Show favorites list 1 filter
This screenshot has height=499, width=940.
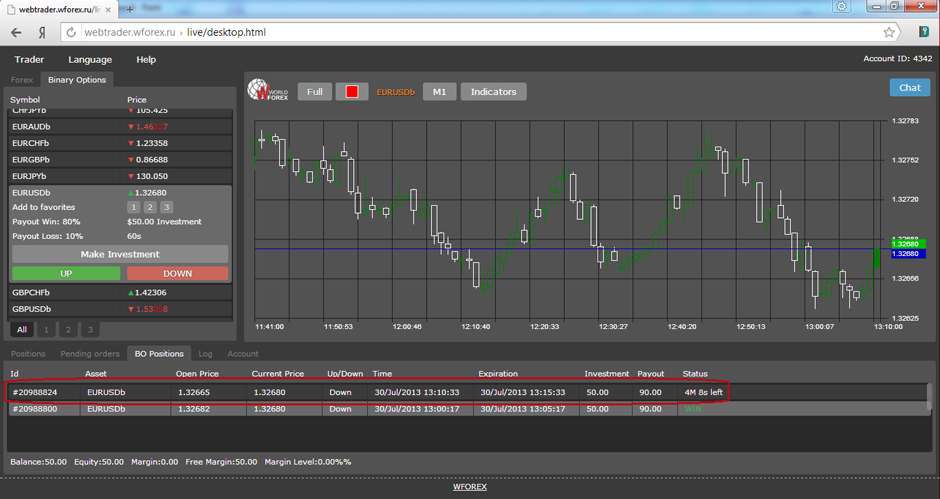pos(46,329)
